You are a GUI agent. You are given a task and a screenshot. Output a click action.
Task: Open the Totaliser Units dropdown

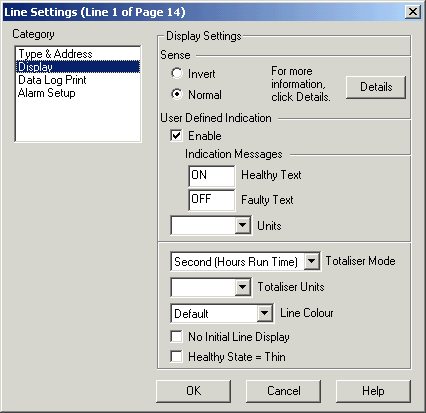243,287
